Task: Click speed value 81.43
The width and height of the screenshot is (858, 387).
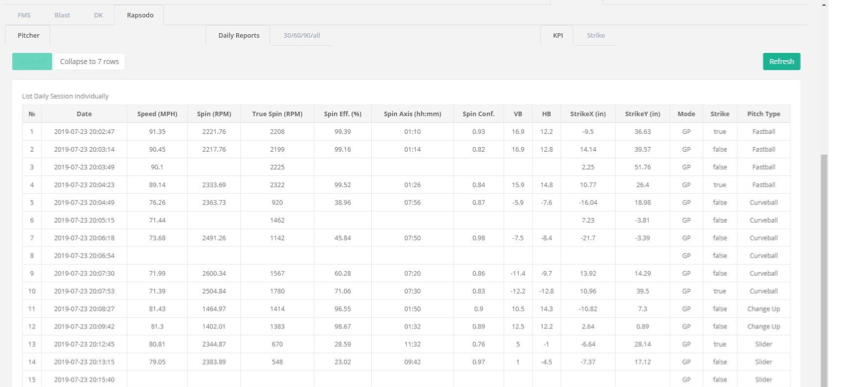Action: 157,309
